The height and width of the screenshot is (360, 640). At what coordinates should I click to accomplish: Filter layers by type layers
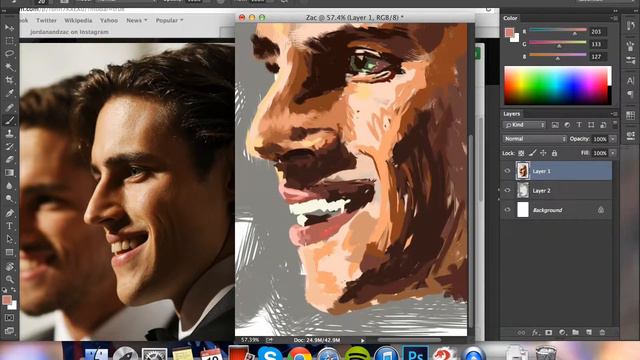coord(579,125)
